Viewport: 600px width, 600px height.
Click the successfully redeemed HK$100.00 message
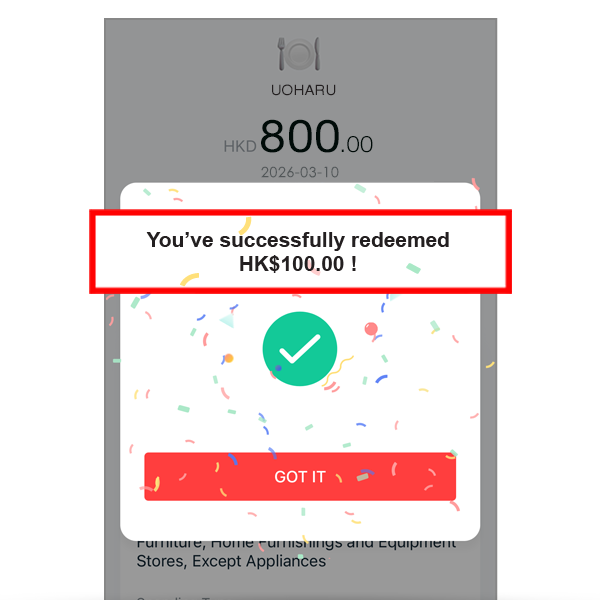pos(298,251)
